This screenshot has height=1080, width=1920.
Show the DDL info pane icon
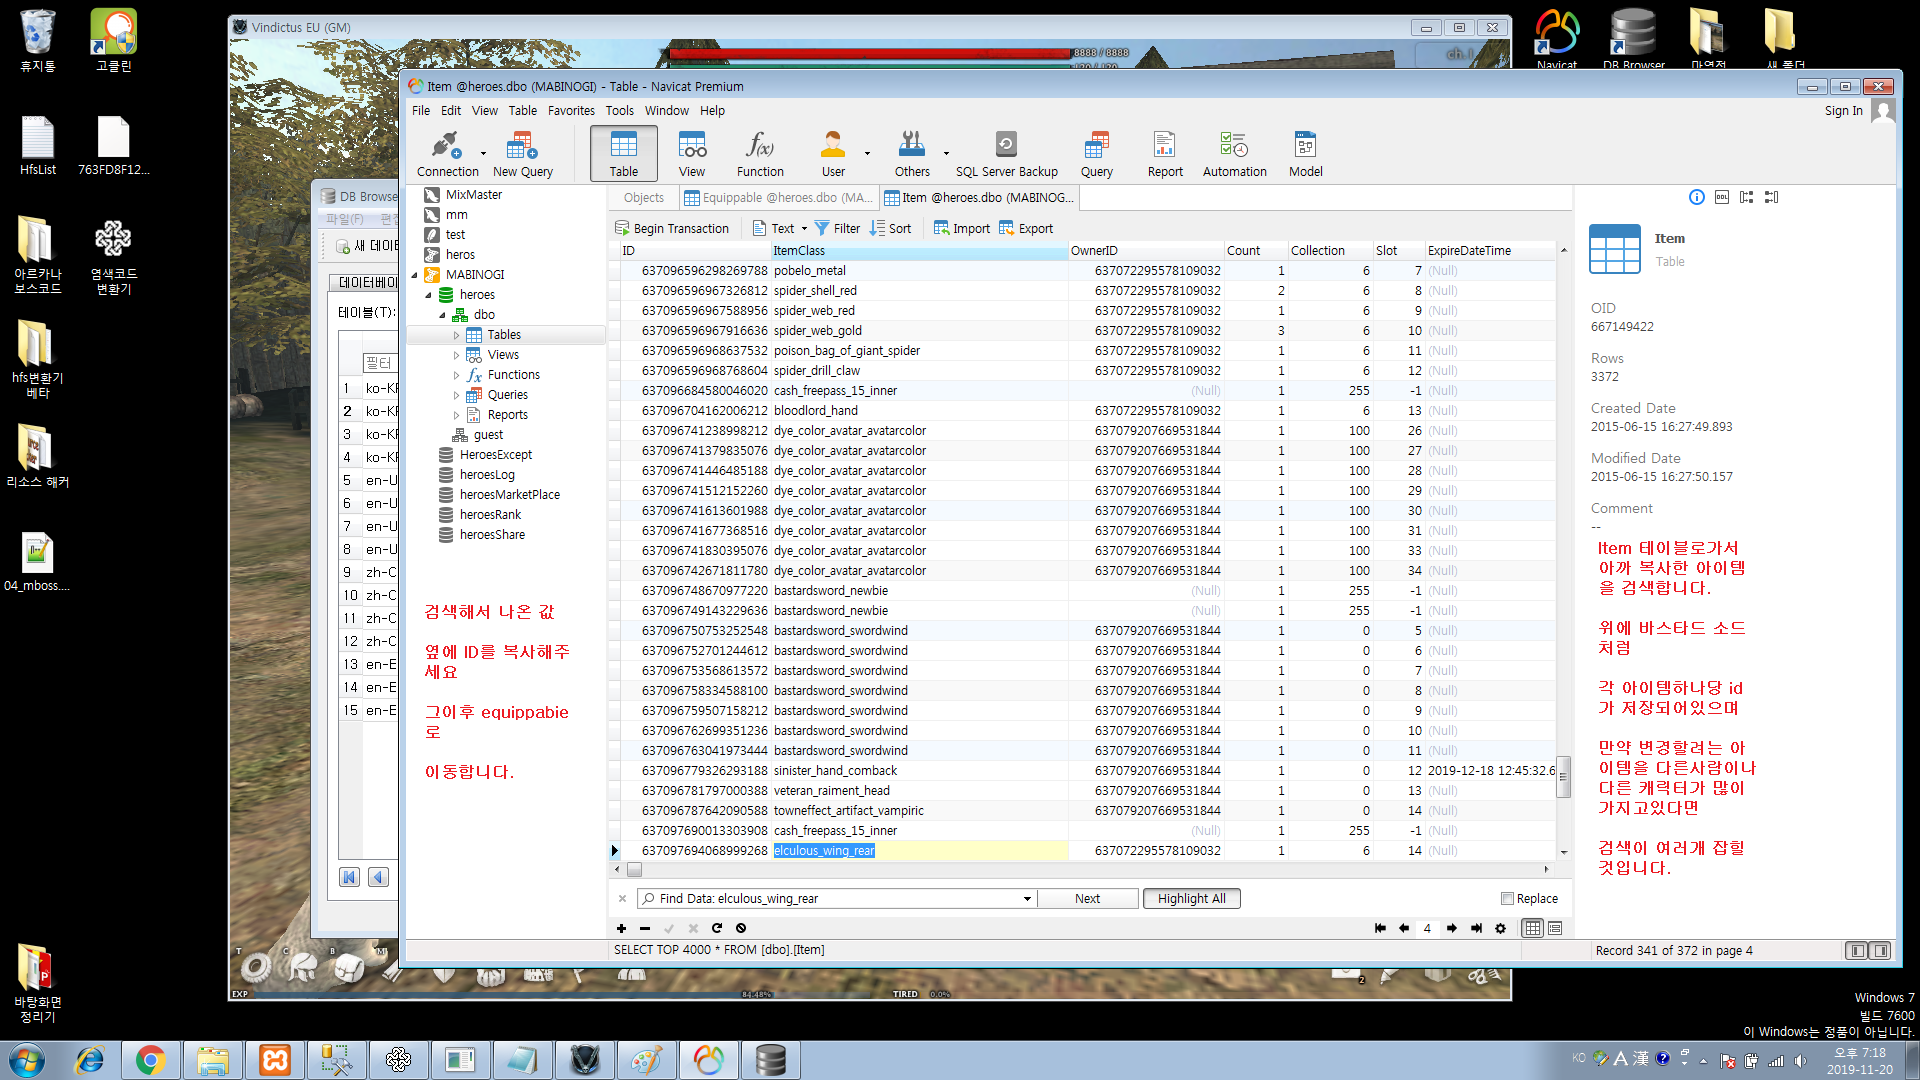1721,197
